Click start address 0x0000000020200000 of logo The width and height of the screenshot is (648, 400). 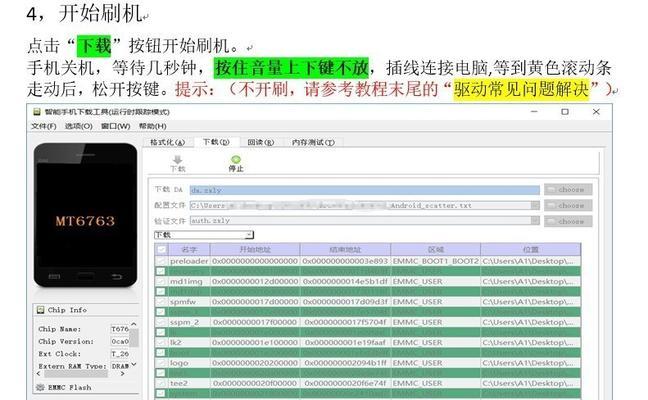(255, 363)
